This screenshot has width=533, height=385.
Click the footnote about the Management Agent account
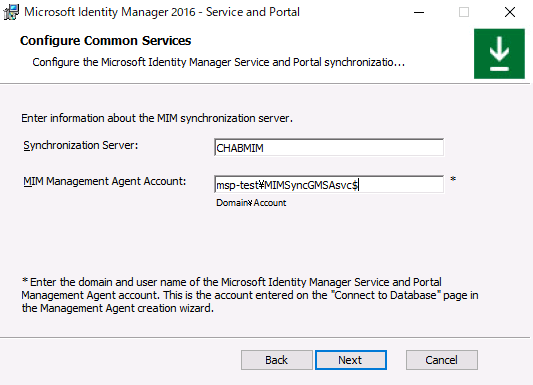pyautogui.click(x=250, y=295)
